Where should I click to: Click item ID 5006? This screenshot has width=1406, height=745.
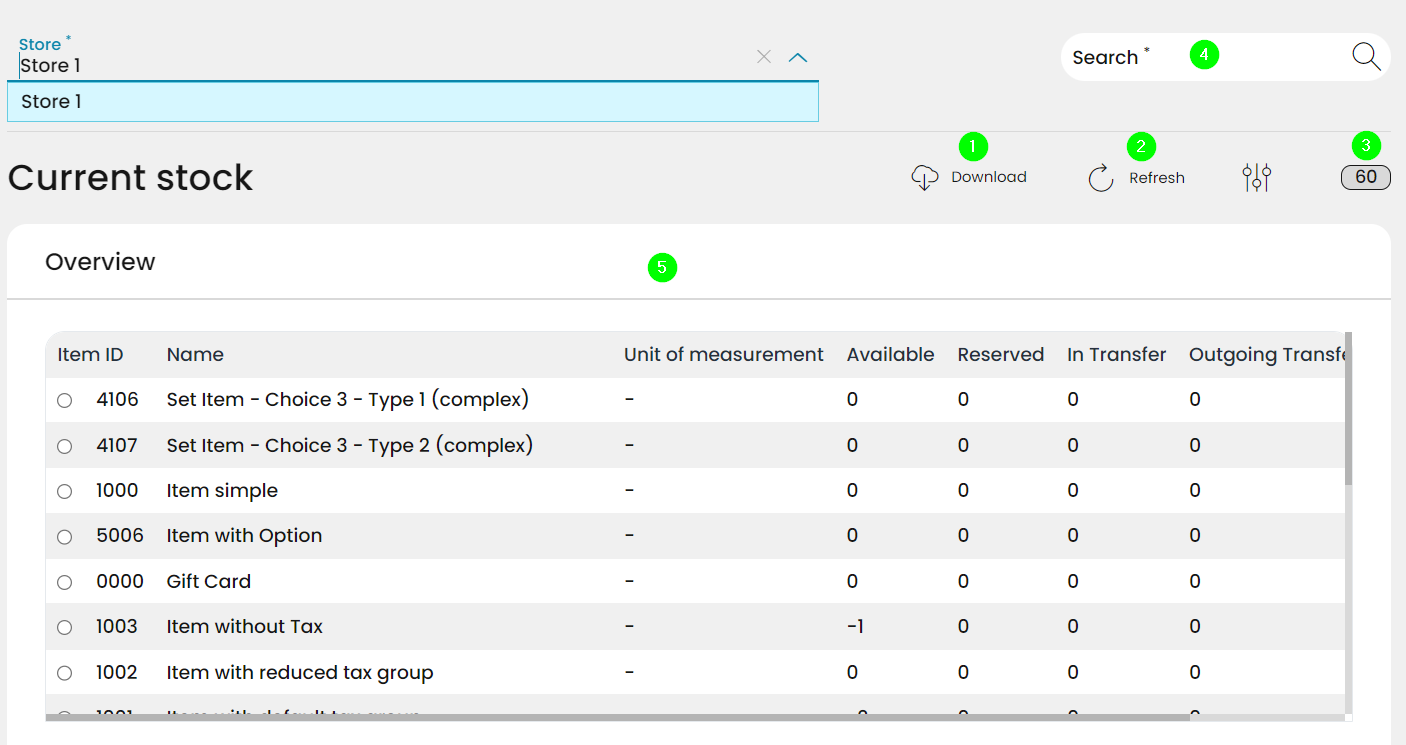coord(120,536)
